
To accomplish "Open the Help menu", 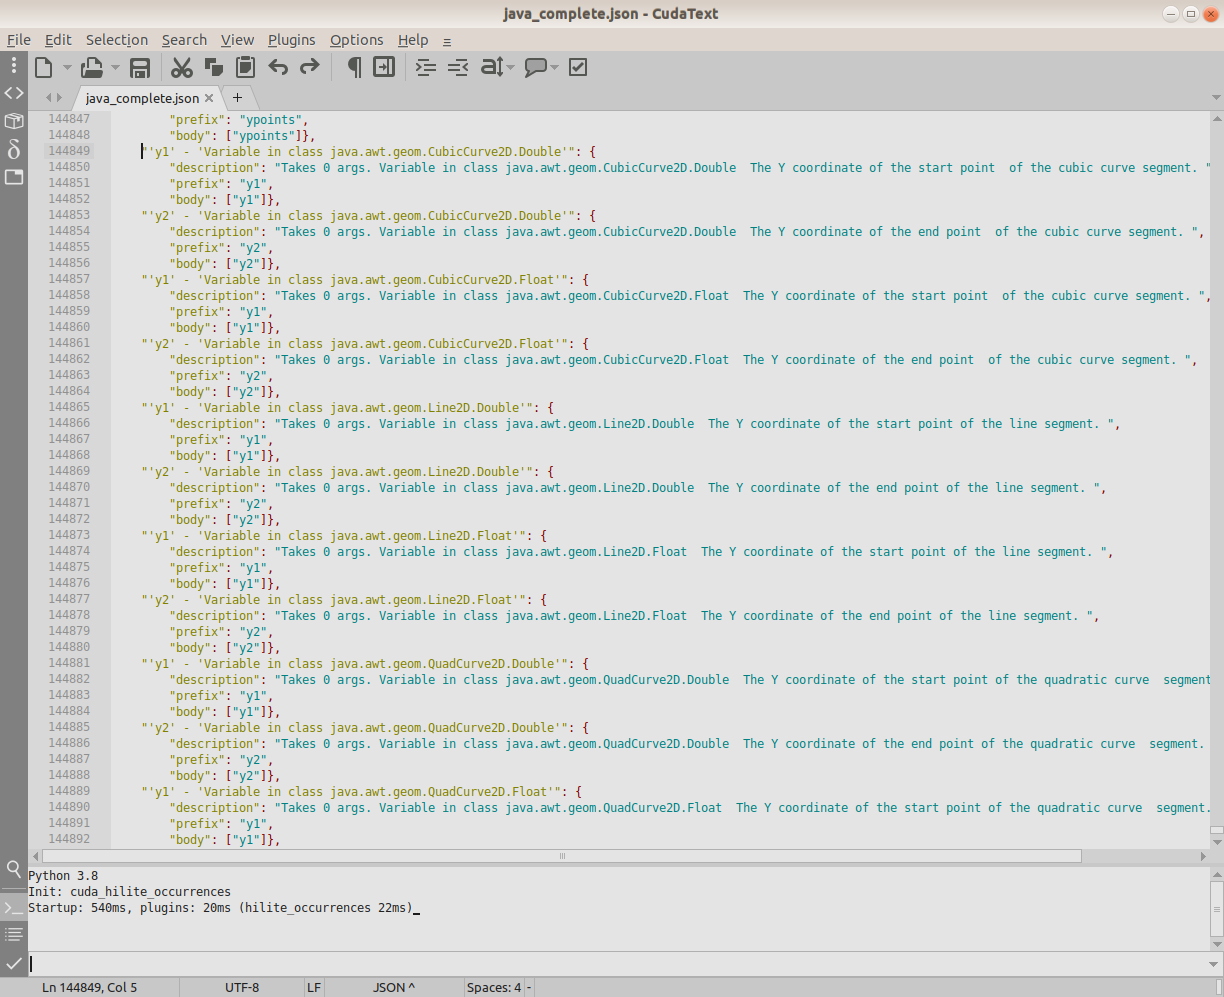I will pyautogui.click(x=413, y=40).
